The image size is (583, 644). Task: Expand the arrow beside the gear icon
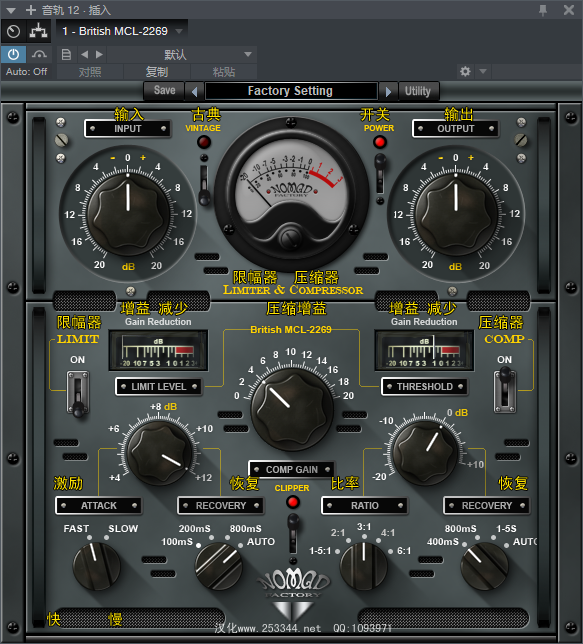483,71
